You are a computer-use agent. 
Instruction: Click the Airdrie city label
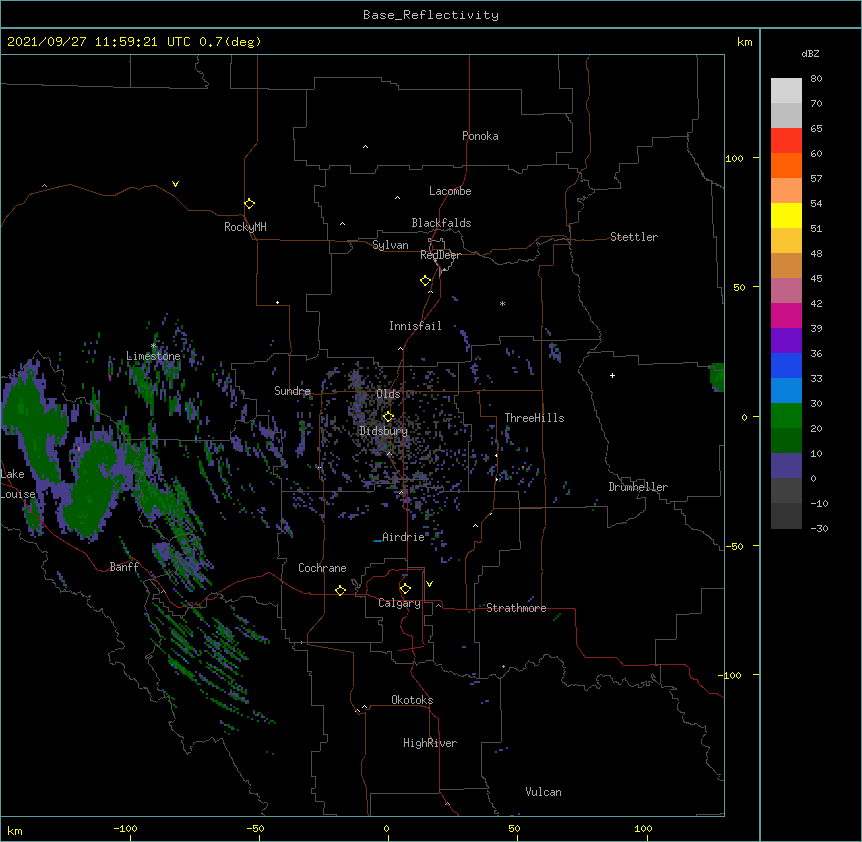[403, 537]
